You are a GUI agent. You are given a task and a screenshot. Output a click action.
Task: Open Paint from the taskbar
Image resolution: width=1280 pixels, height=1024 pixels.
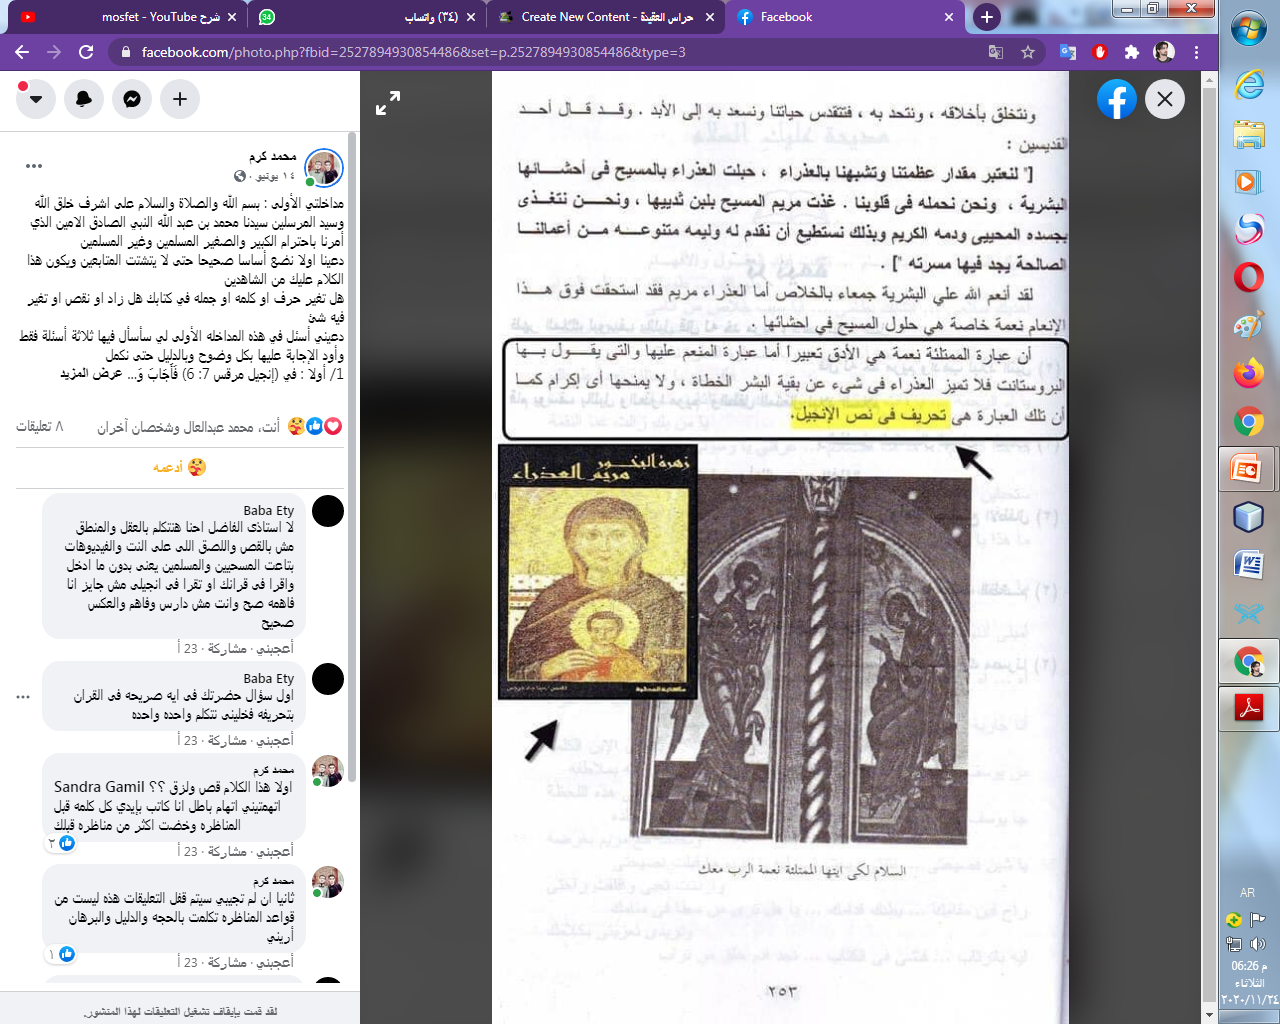(1249, 325)
